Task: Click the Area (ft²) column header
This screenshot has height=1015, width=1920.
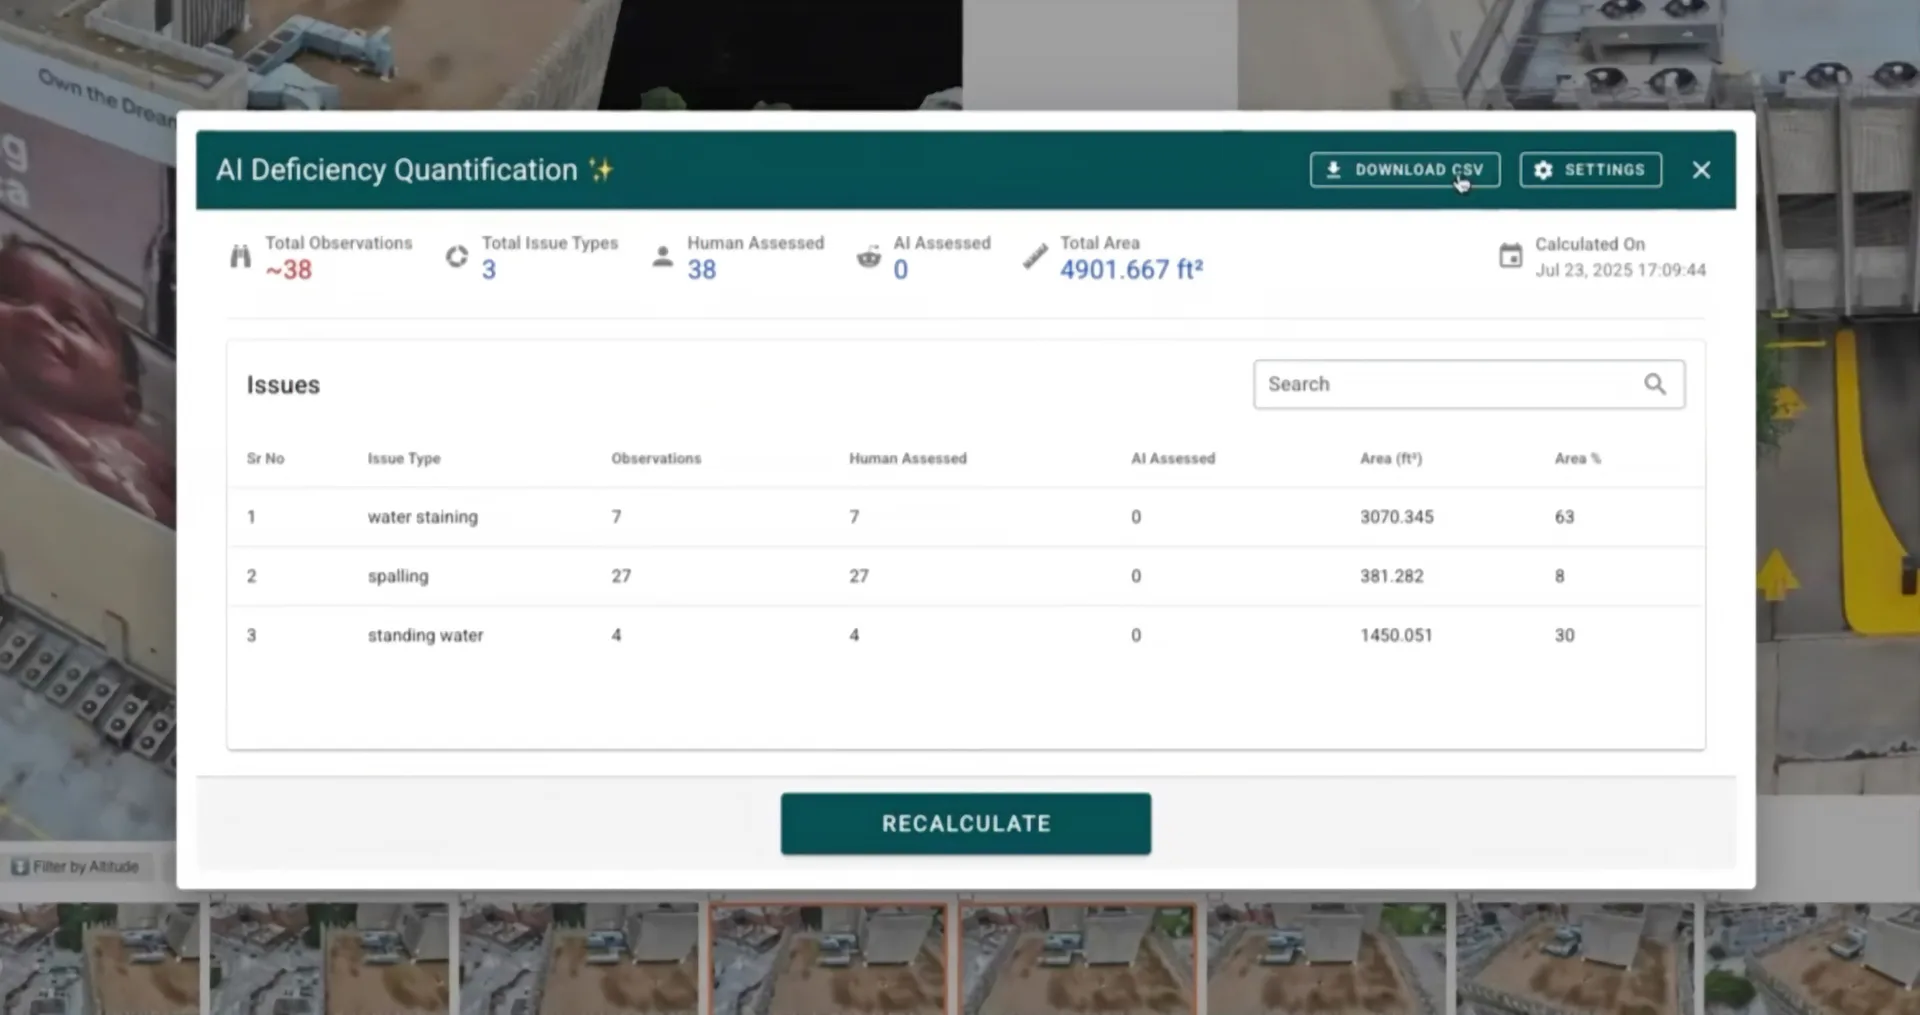Action: click(x=1391, y=458)
